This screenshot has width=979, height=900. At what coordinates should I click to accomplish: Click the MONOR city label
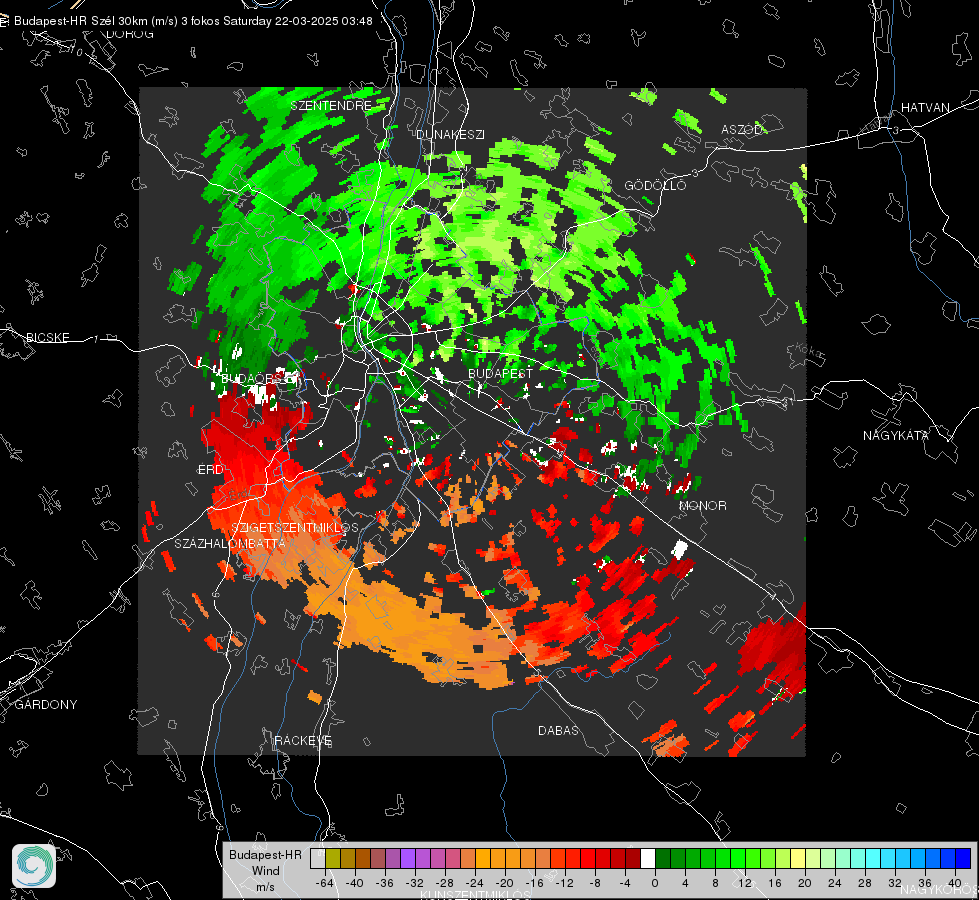coord(702,505)
